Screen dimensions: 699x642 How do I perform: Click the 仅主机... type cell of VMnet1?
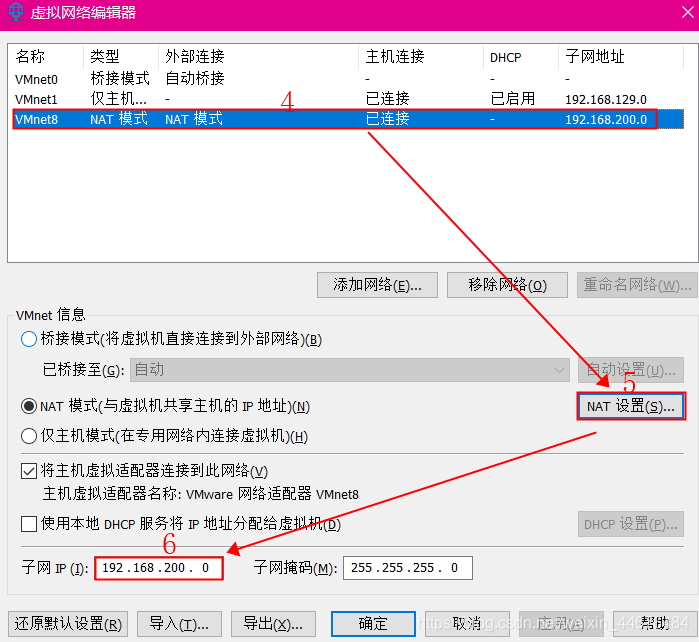pyautogui.click(x=118, y=99)
